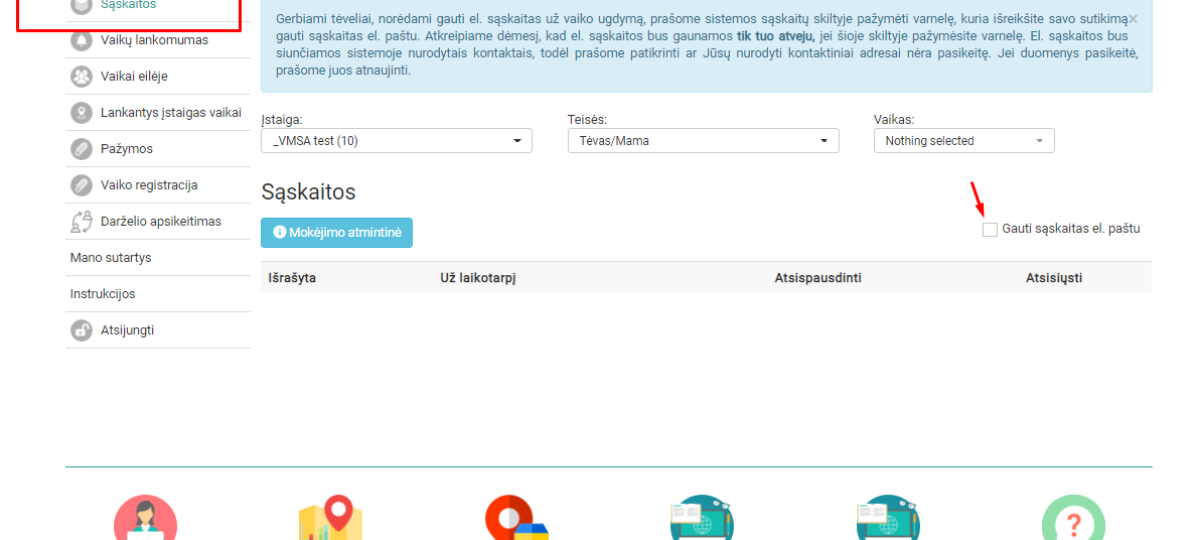This screenshot has height=540, width=1200.
Task: Click the Atsispausdinti column header
Action: pyautogui.click(x=818, y=278)
